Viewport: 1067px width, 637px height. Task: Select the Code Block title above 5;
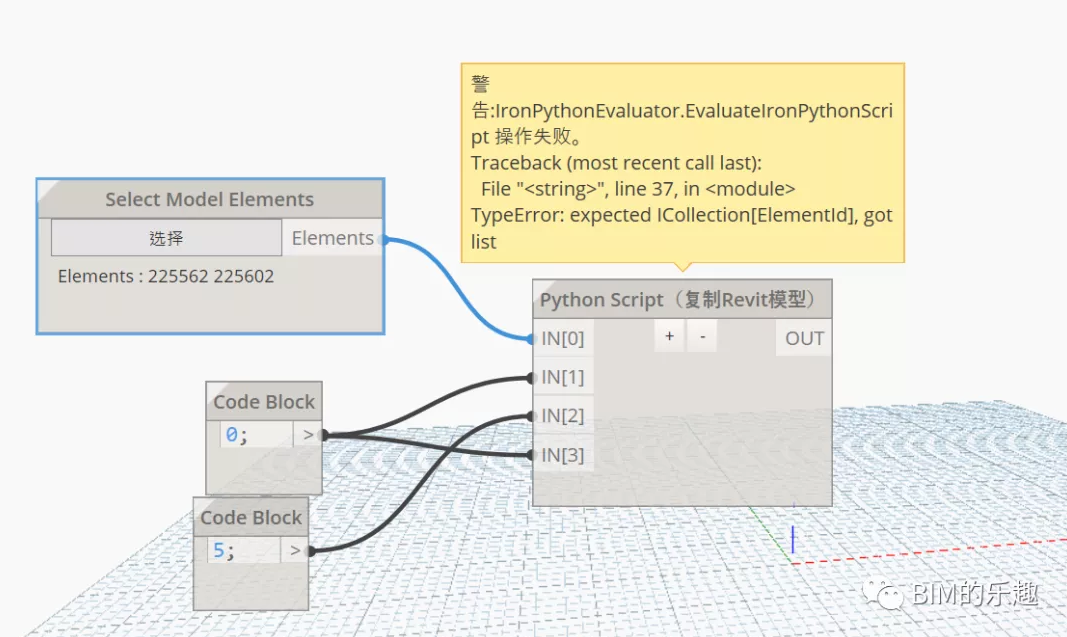click(250, 517)
